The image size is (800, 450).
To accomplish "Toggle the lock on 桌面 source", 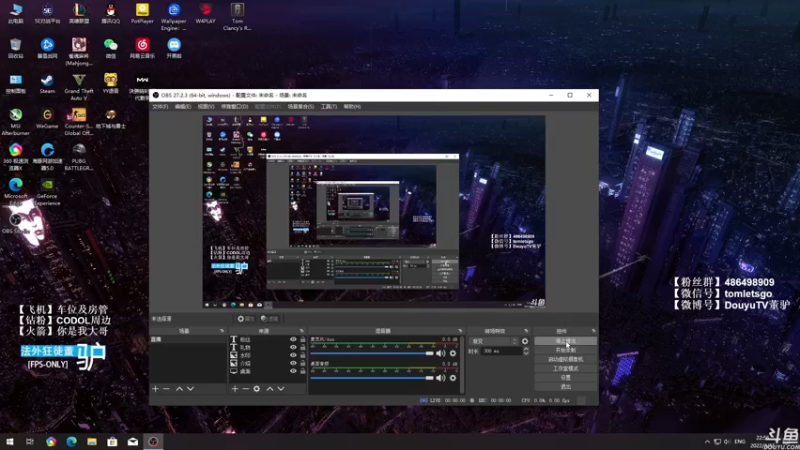I will [x=303, y=371].
